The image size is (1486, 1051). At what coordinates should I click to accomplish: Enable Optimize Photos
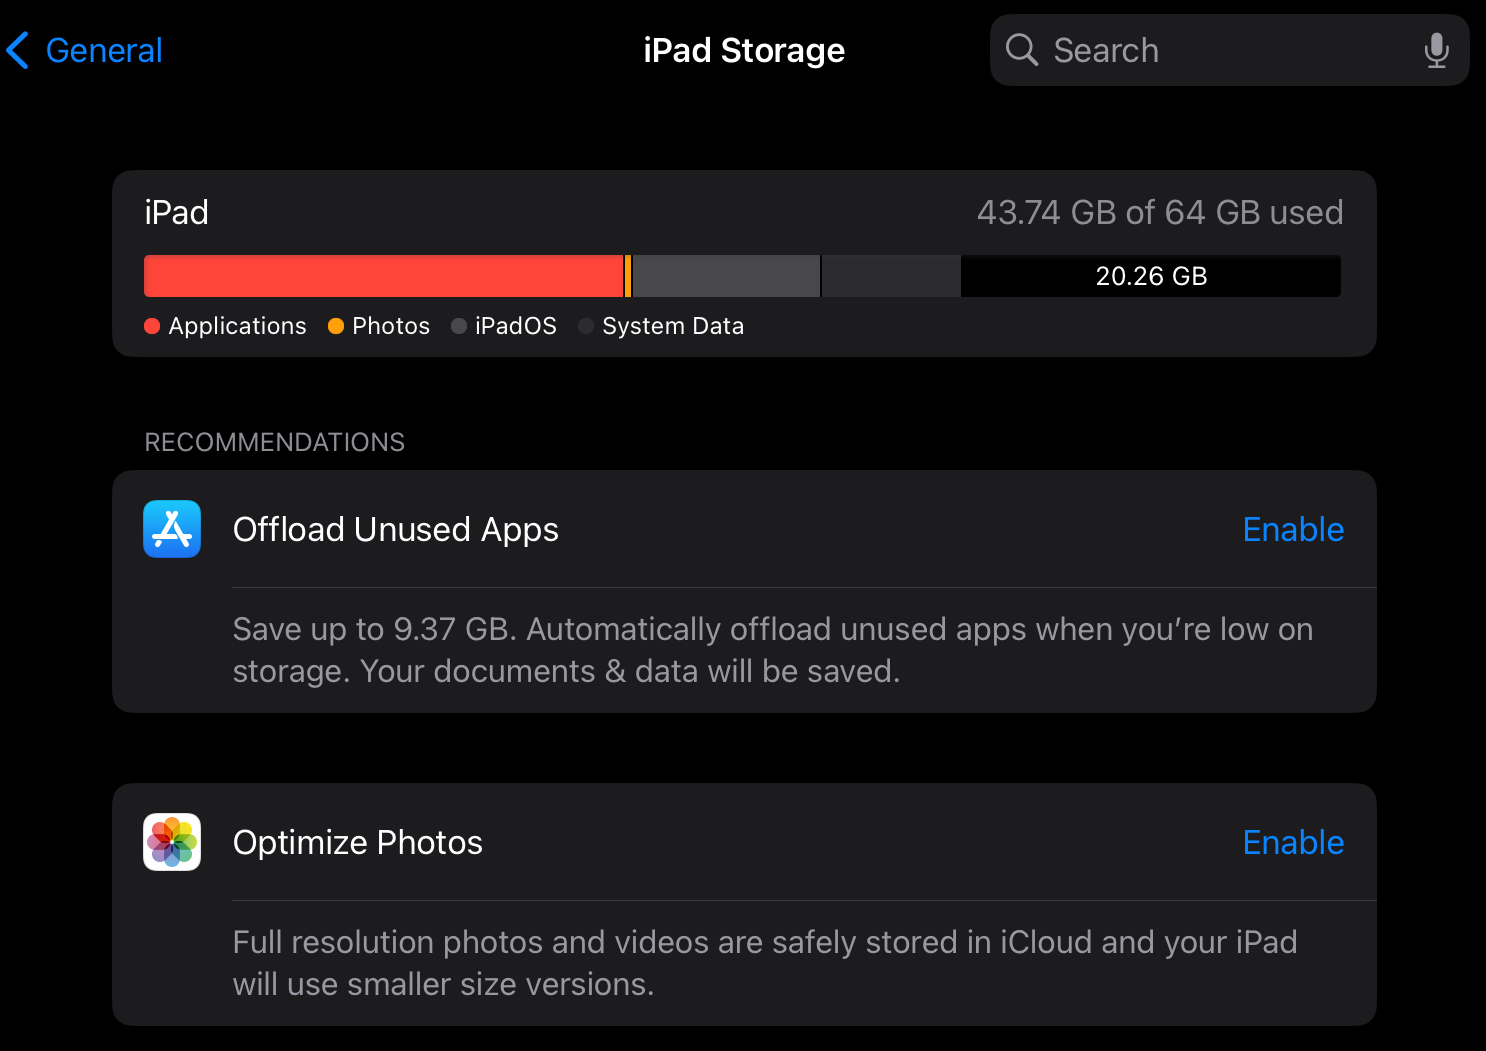coord(1293,842)
